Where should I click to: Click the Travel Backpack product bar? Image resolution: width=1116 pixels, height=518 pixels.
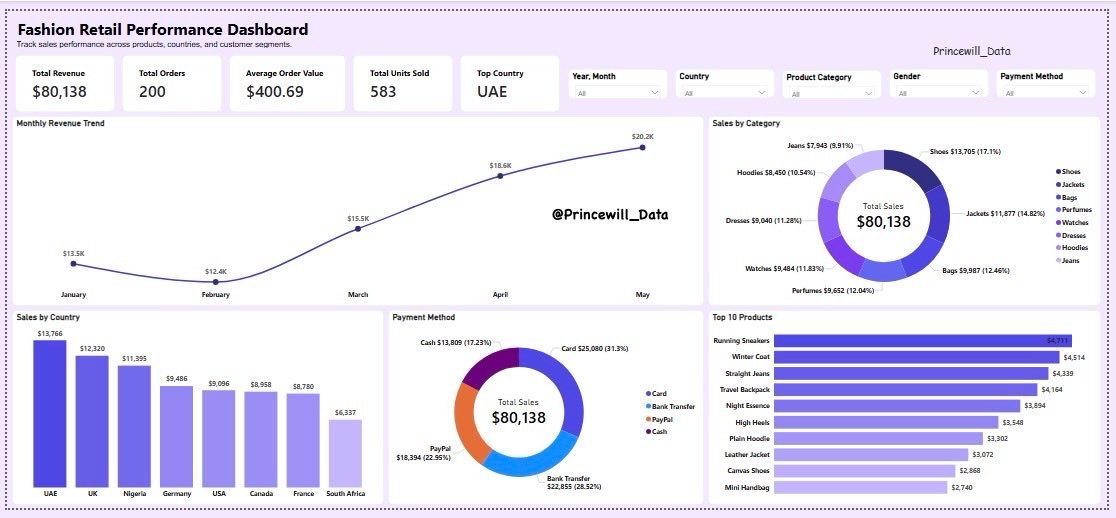905,390
